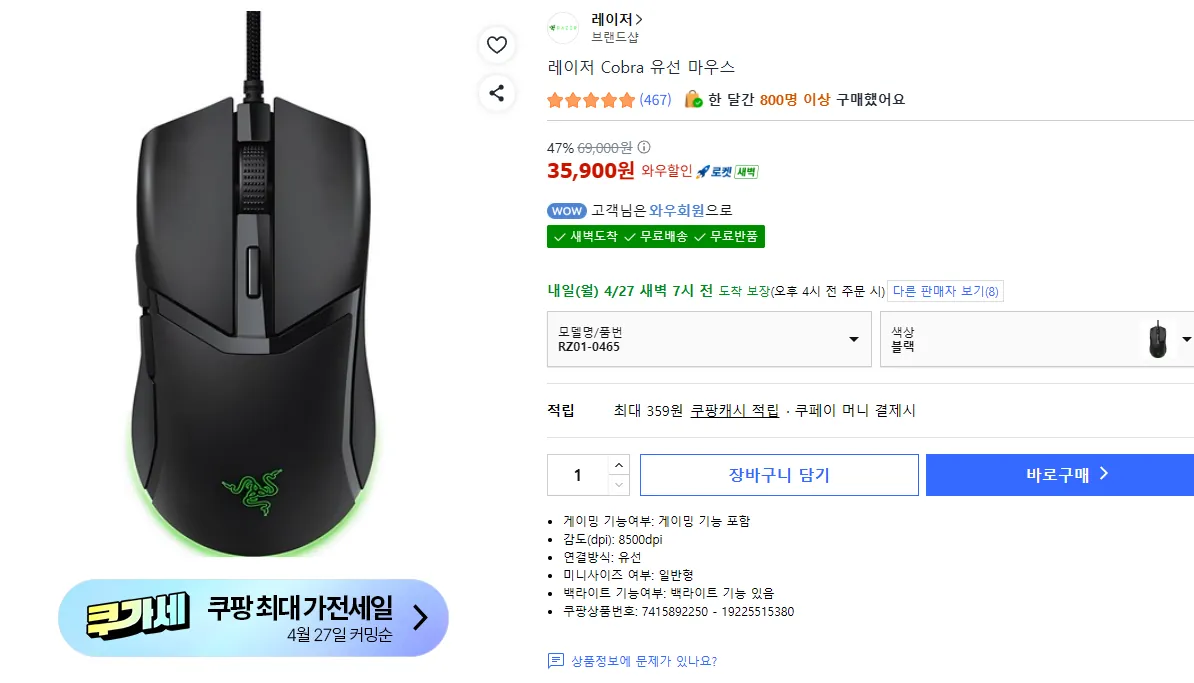Open 다른 판매자 보기(8) link
Screen dimensions: 1194x683
point(946,291)
